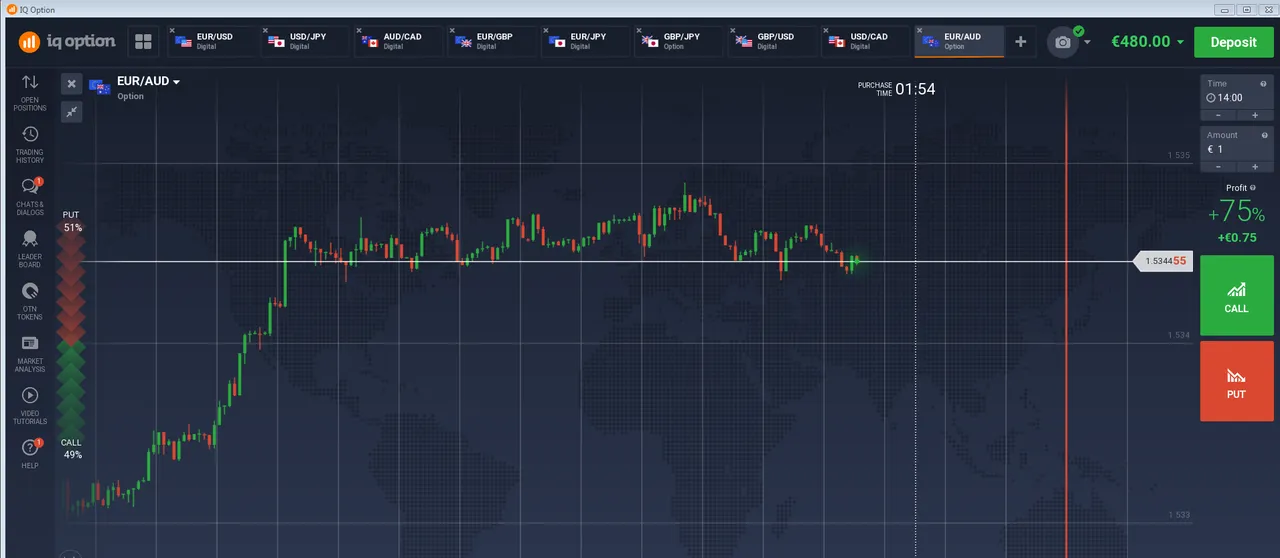Switch to the EUR/JPY Digital tab
The width and height of the screenshot is (1280, 558).
point(586,42)
